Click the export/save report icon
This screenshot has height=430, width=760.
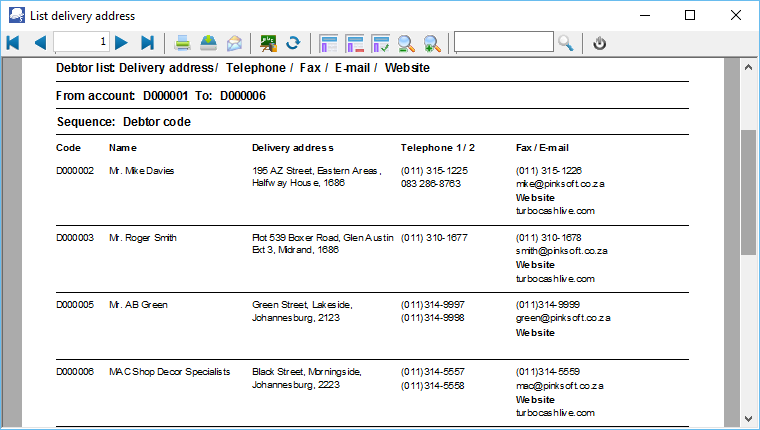coord(208,42)
